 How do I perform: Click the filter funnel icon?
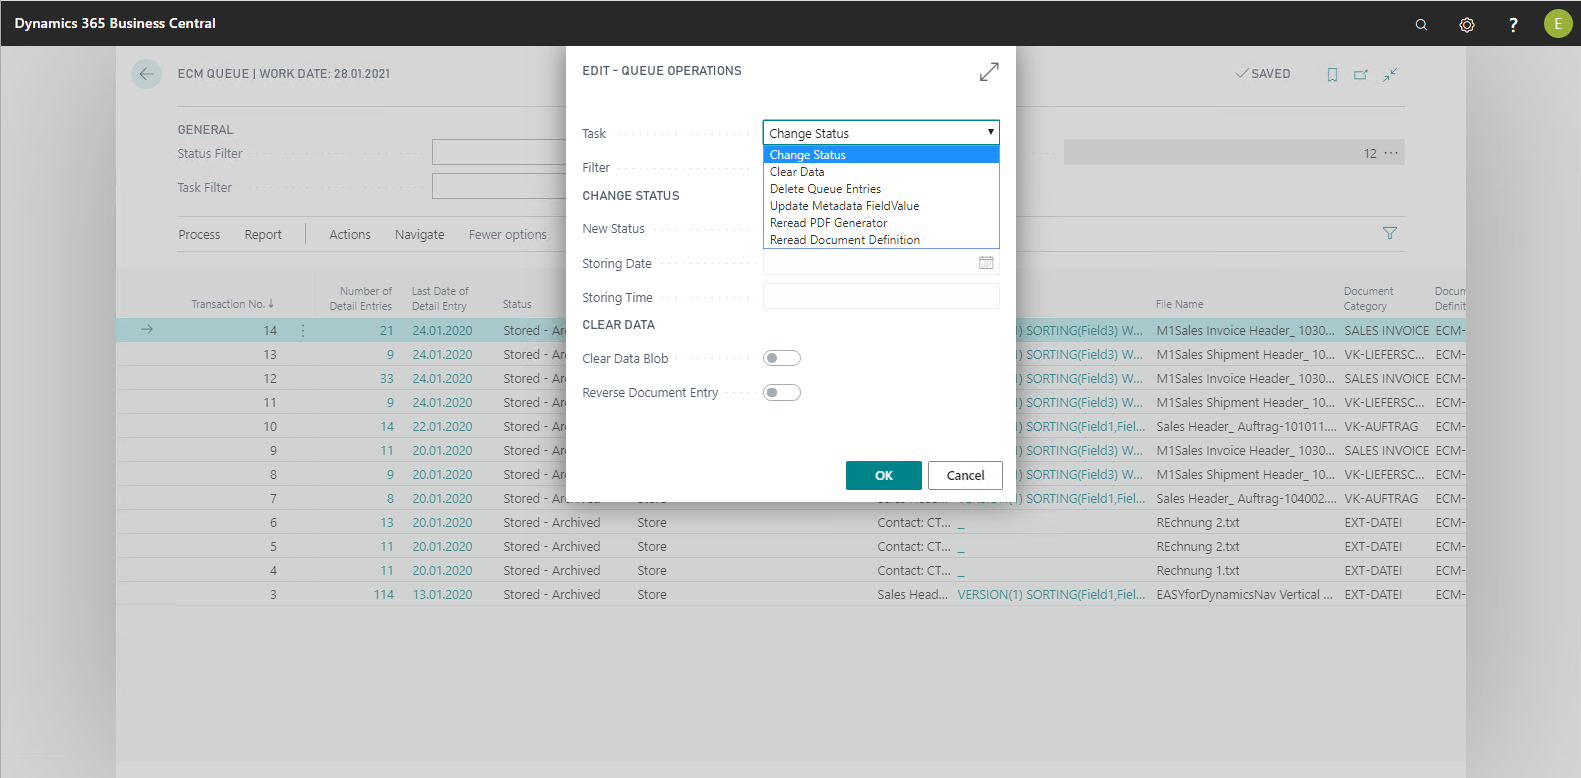[x=1389, y=233]
